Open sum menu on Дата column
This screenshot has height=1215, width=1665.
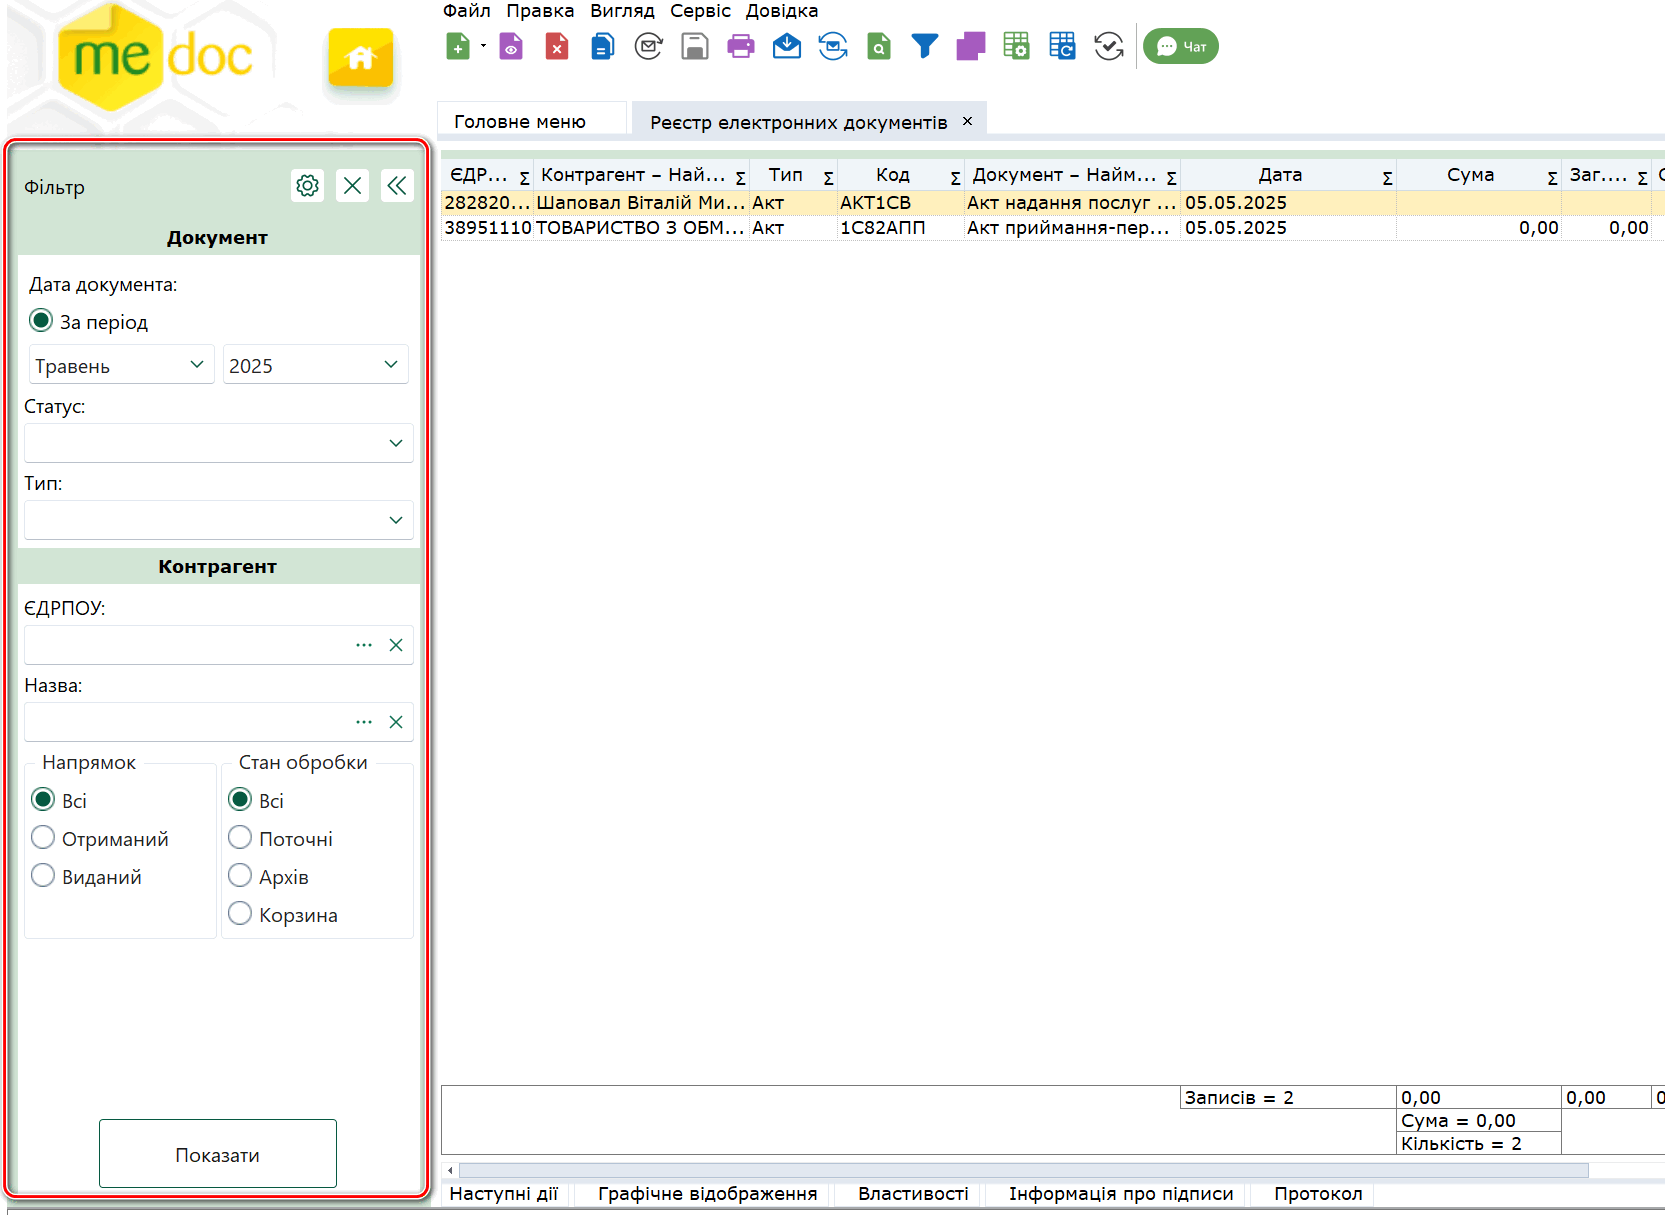click(1387, 178)
